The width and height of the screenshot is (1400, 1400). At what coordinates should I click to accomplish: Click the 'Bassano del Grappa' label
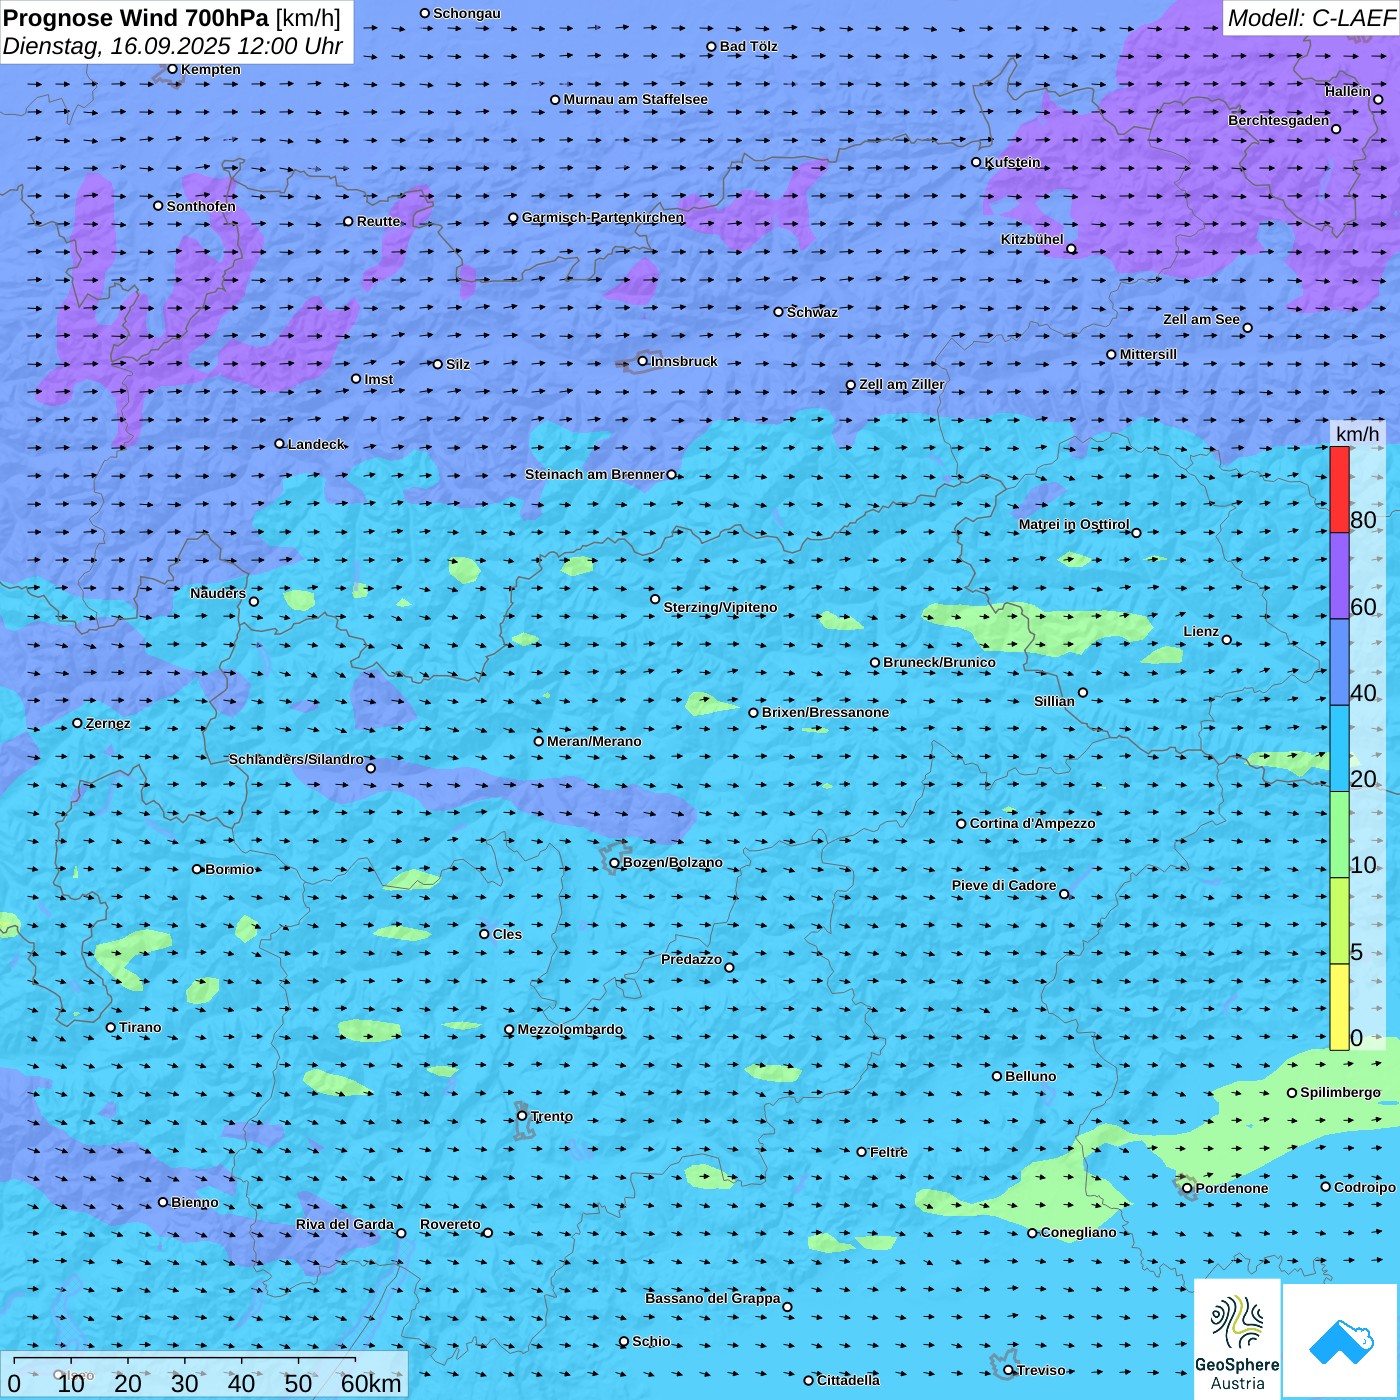click(x=713, y=1298)
